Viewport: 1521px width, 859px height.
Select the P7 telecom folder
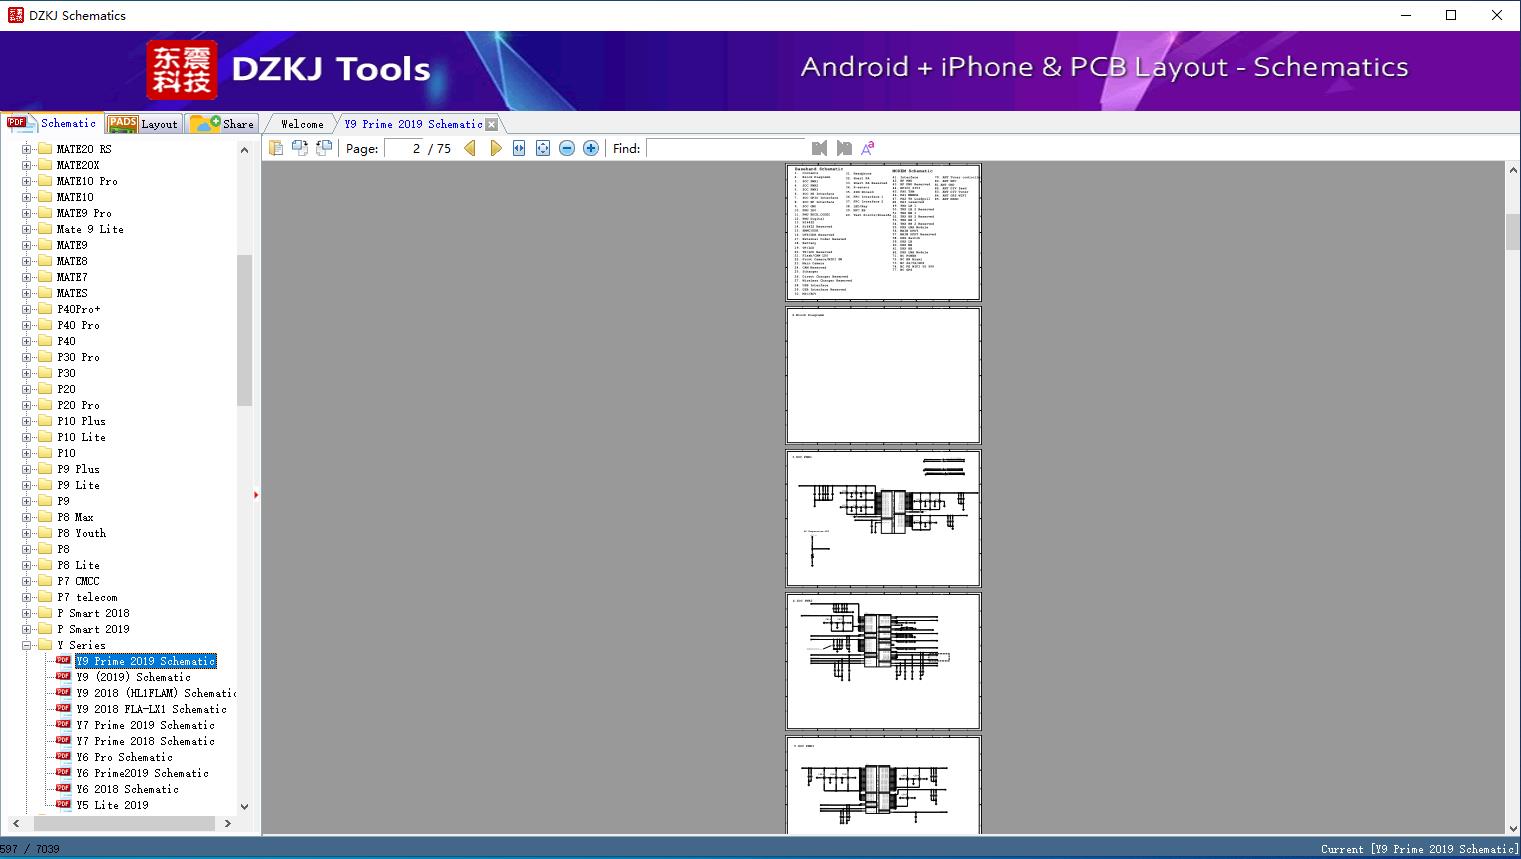coord(87,597)
